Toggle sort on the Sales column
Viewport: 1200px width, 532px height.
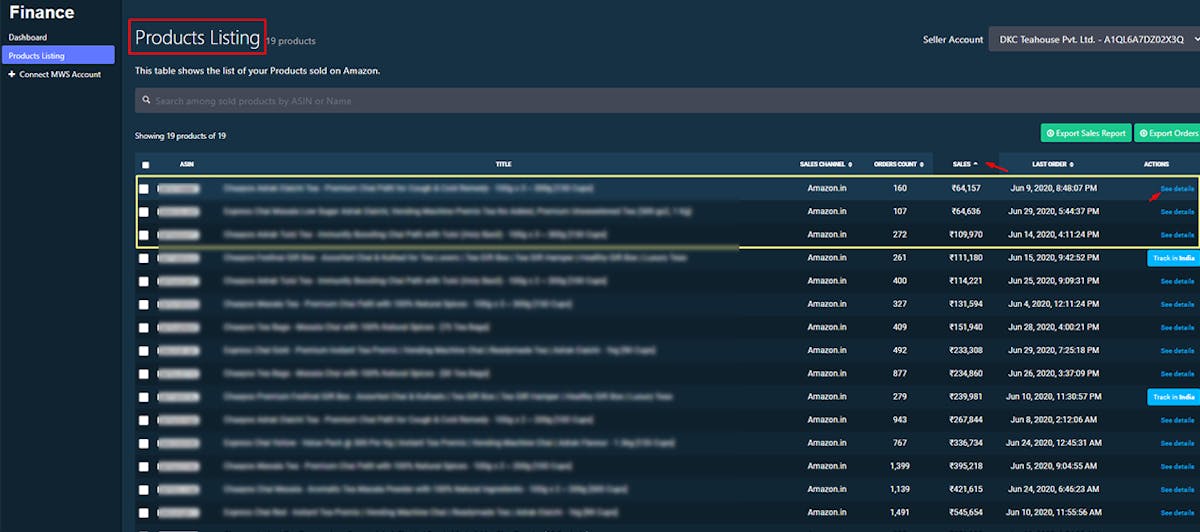click(x=965, y=164)
